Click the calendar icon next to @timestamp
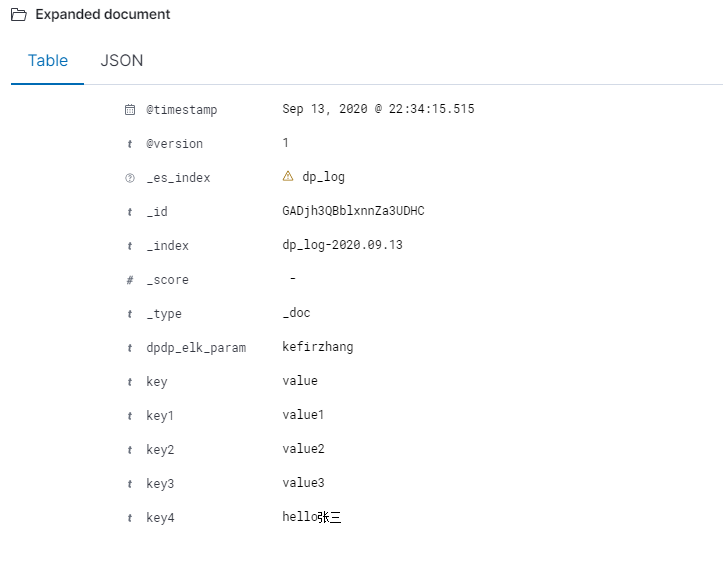The width and height of the screenshot is (723, 573). pos(130,110)
